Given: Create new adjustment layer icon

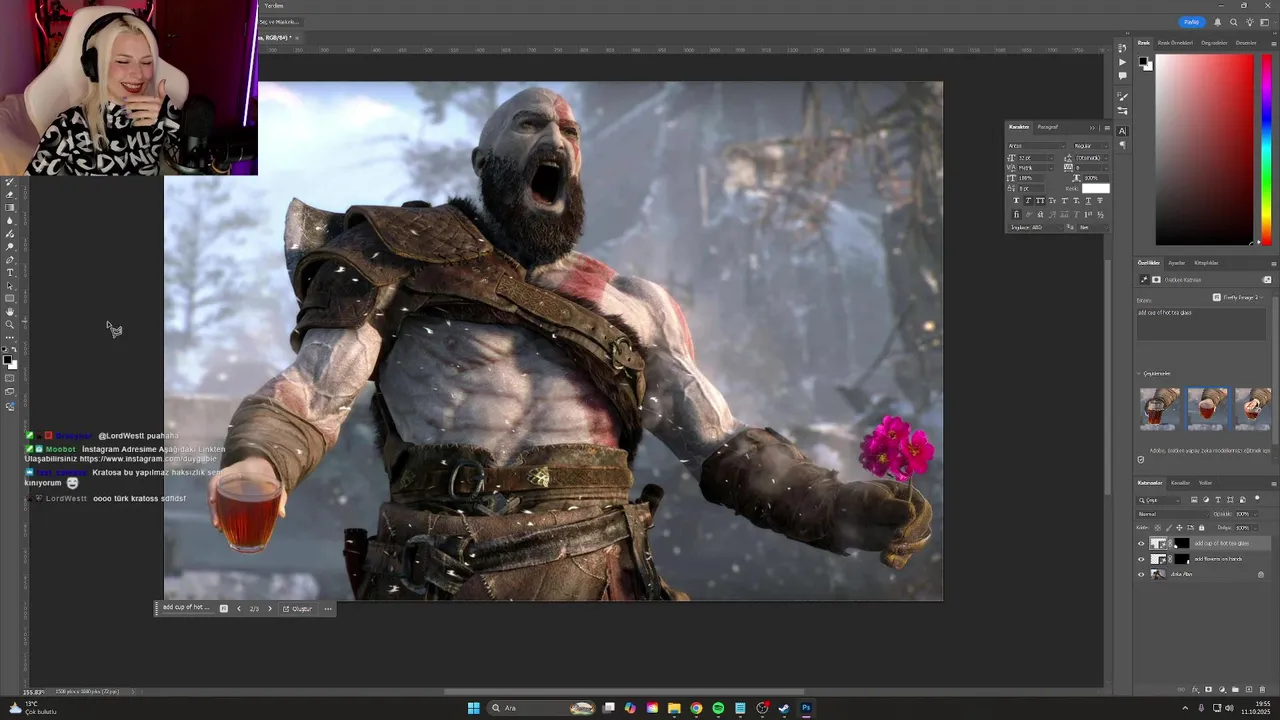Looking at the screenshot, I should coord(1222,690).
